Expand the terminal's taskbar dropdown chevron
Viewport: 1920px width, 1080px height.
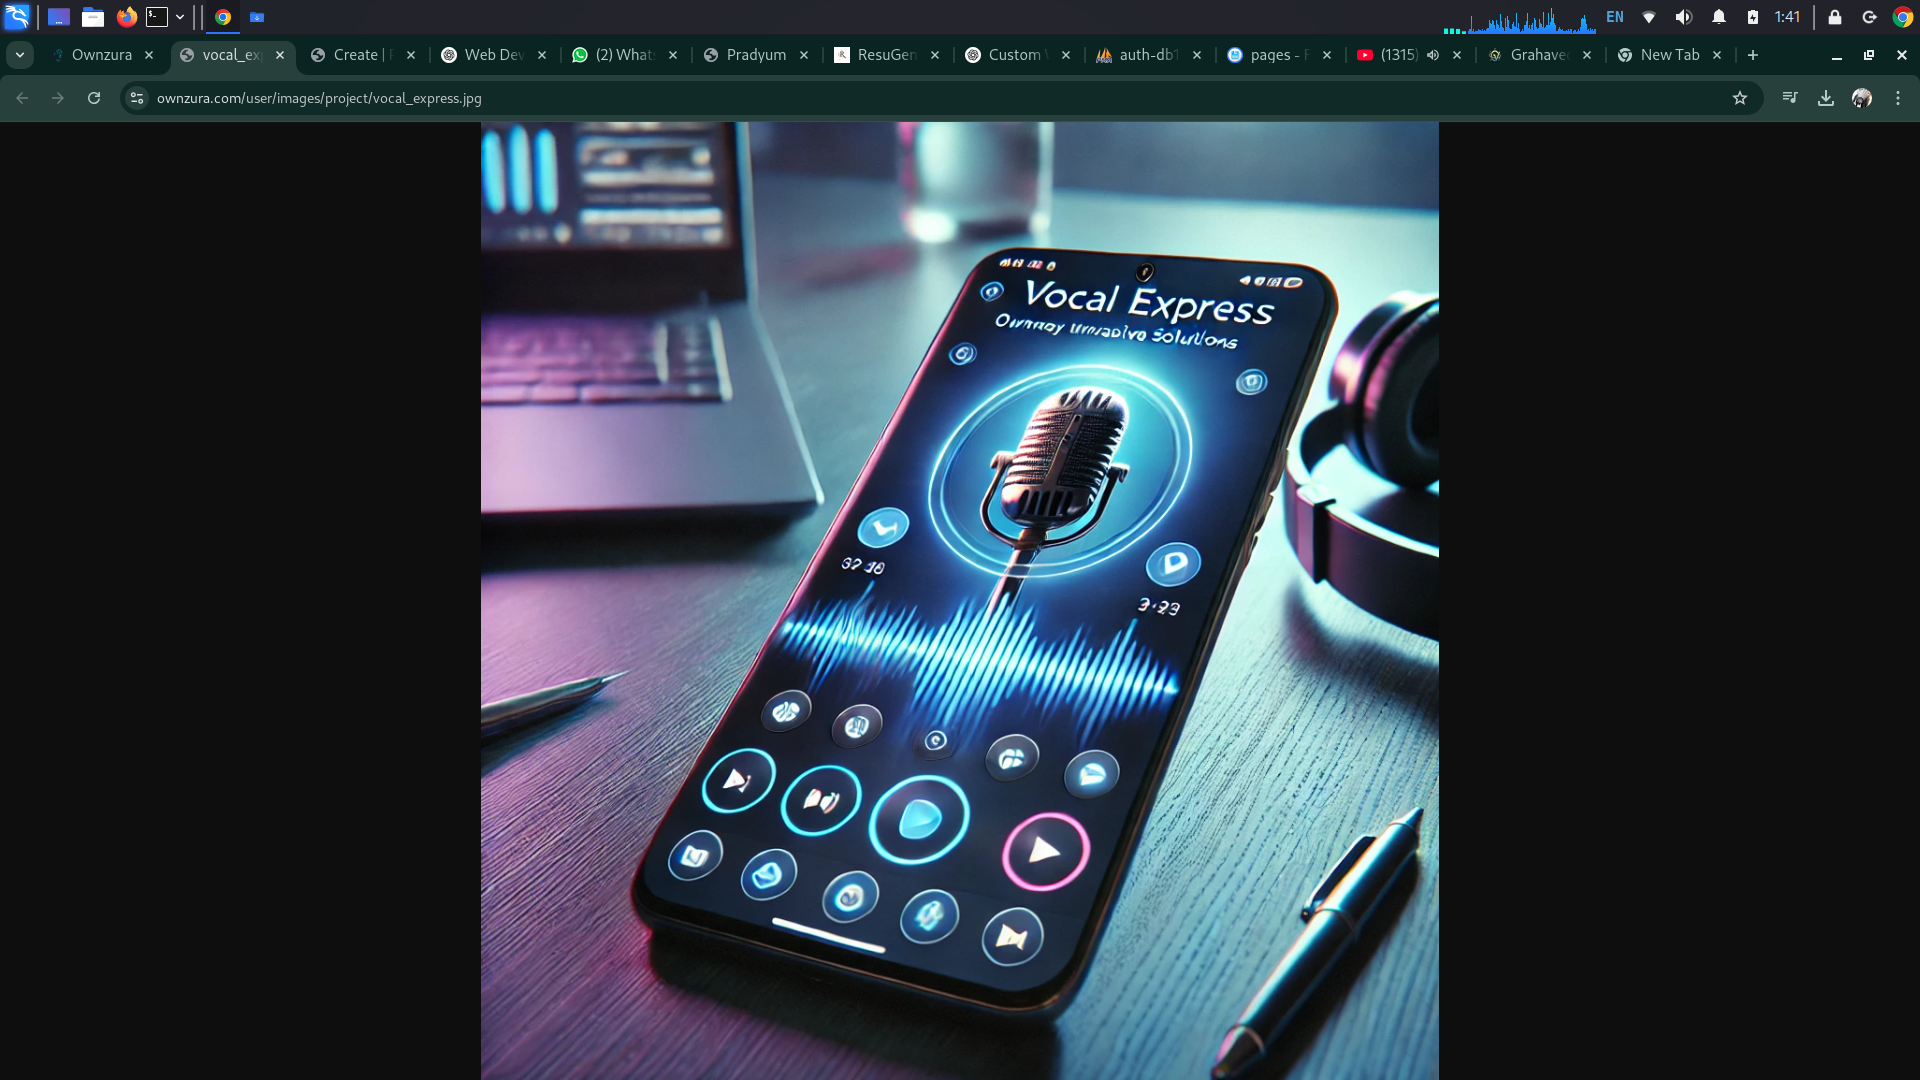point(180,17)
